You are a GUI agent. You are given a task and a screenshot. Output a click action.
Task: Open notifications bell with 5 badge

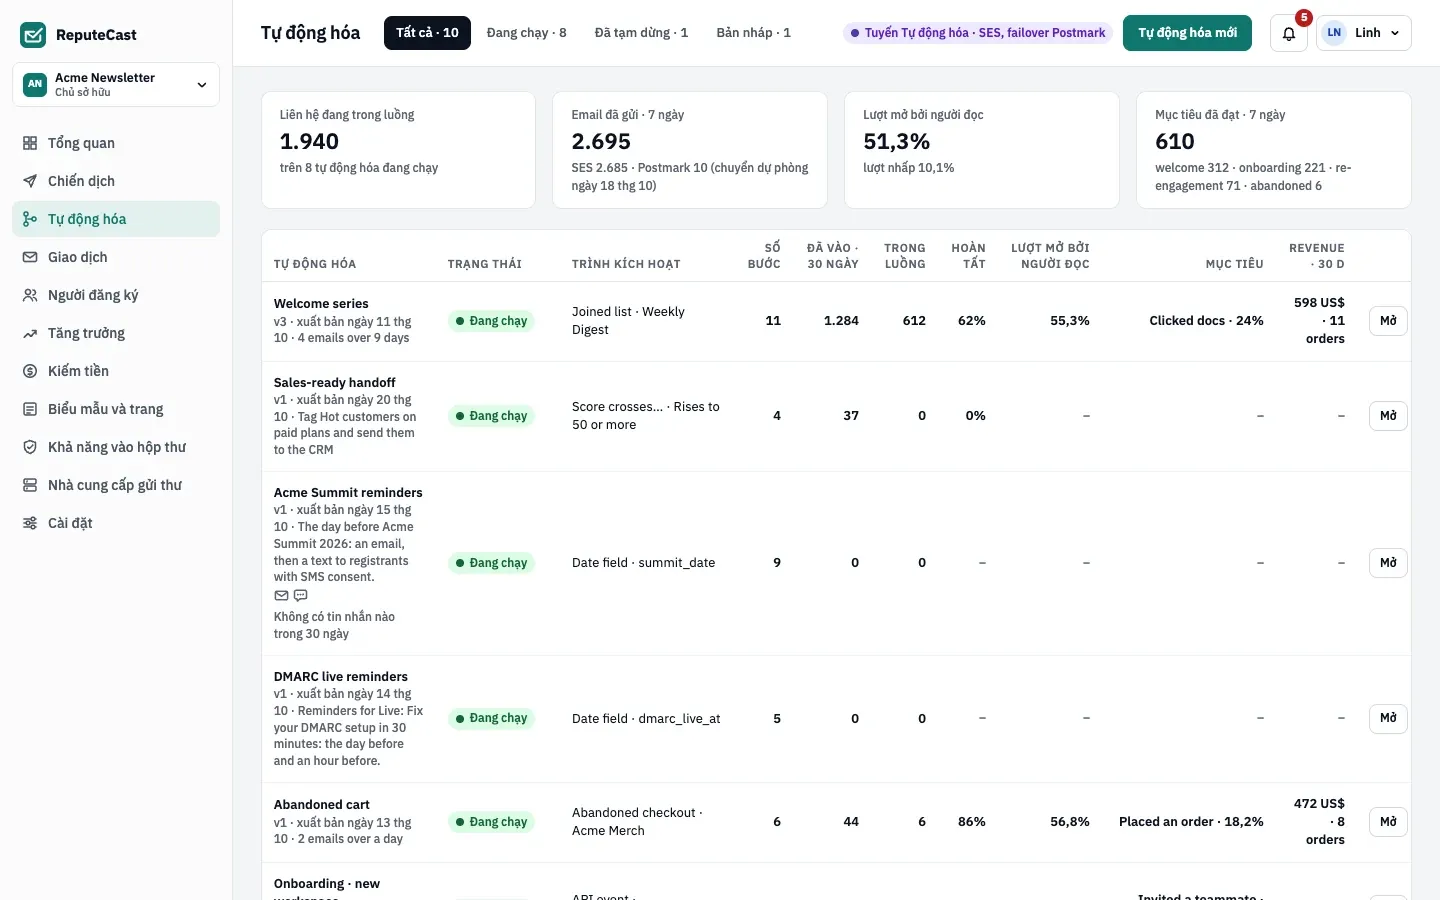[1289, 33]
